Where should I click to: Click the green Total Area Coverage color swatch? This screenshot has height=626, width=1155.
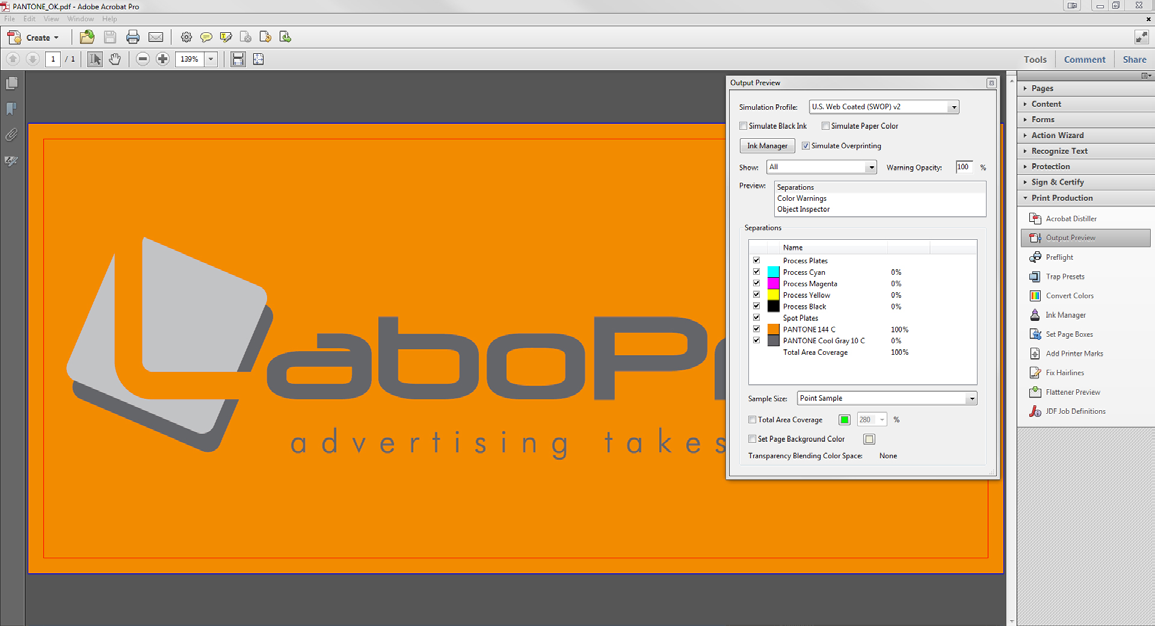tap(844, 420)
